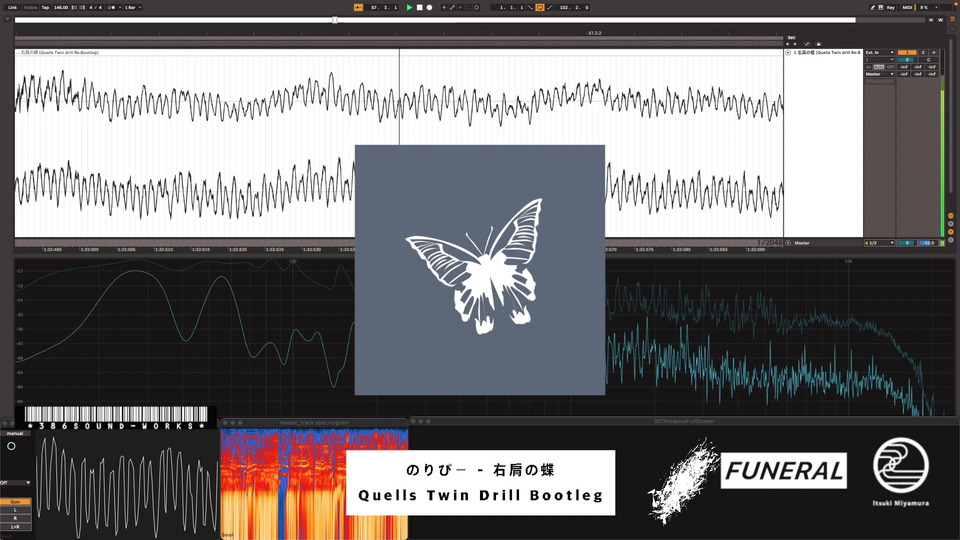Screen dimensions: 960x540
Task: Arm track 1 for recording
Action: [934, 53]
